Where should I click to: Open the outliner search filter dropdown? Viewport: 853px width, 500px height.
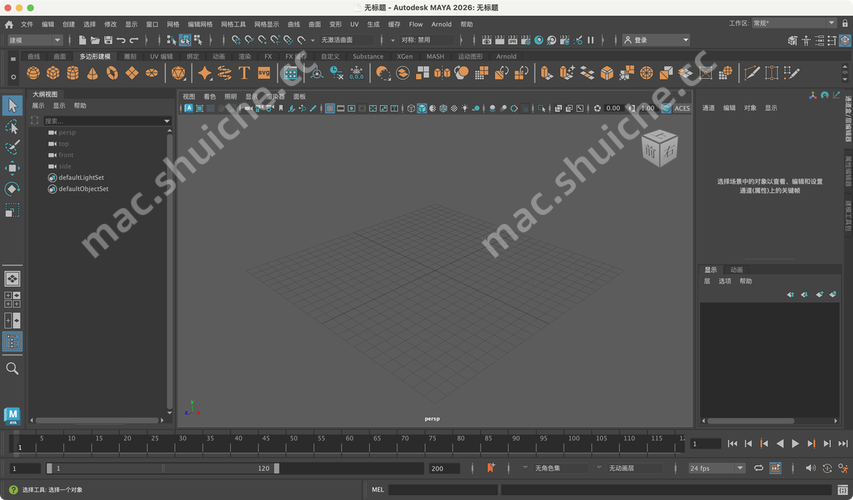[x=167, y=121]
